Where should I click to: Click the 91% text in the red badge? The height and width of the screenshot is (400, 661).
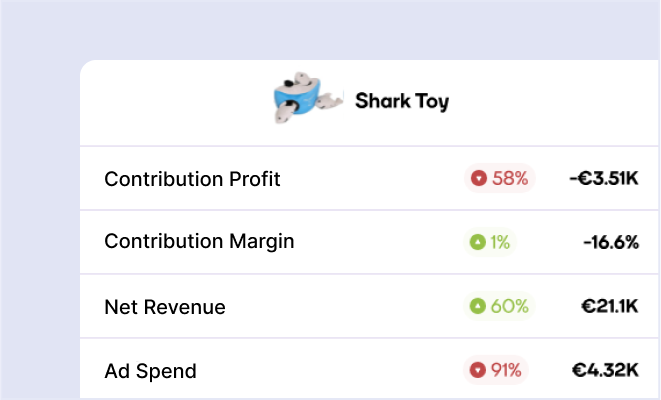tap(507, 370)
